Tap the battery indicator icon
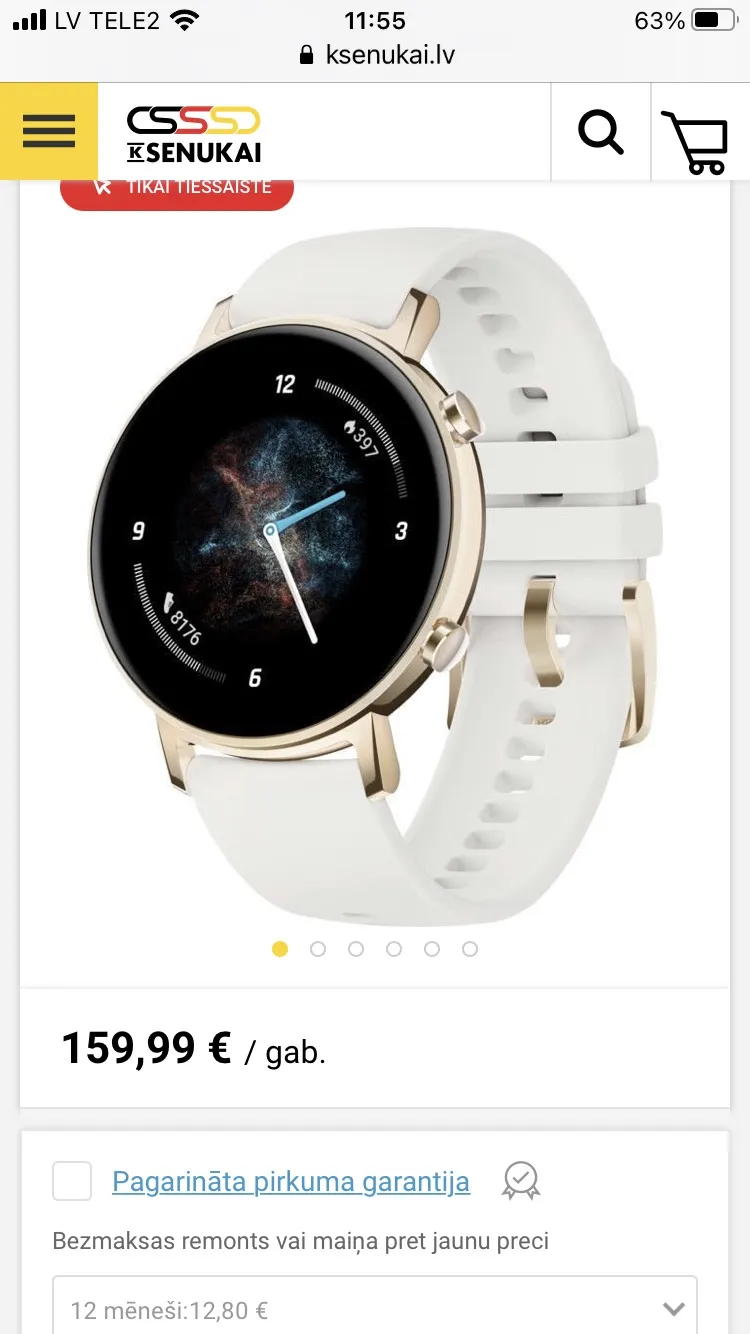750x1334 pixels. pyautogui.click(x=714, y=20)
